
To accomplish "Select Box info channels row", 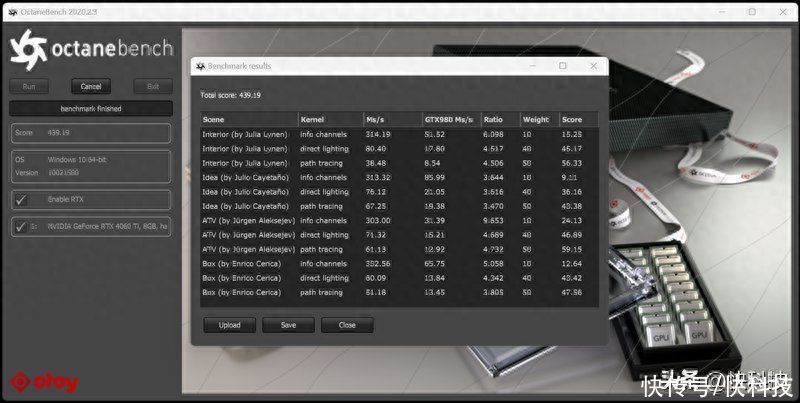I will pos(399,264).
